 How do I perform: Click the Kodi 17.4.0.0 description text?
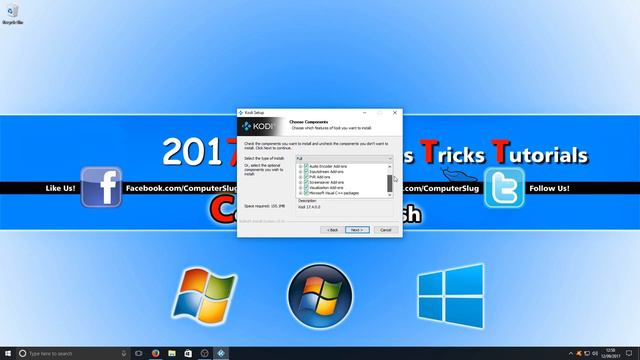coord(309,207)
